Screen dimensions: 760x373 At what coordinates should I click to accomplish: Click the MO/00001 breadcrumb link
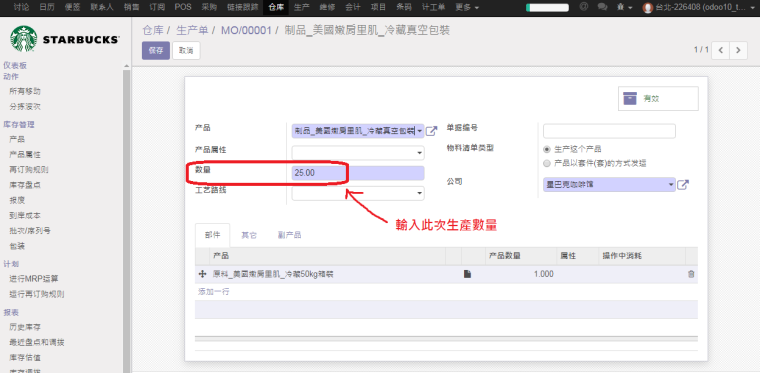[246, 31]
